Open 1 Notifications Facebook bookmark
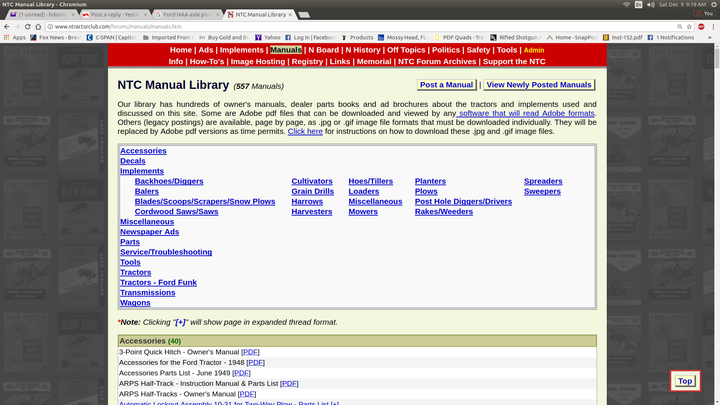 670,38
